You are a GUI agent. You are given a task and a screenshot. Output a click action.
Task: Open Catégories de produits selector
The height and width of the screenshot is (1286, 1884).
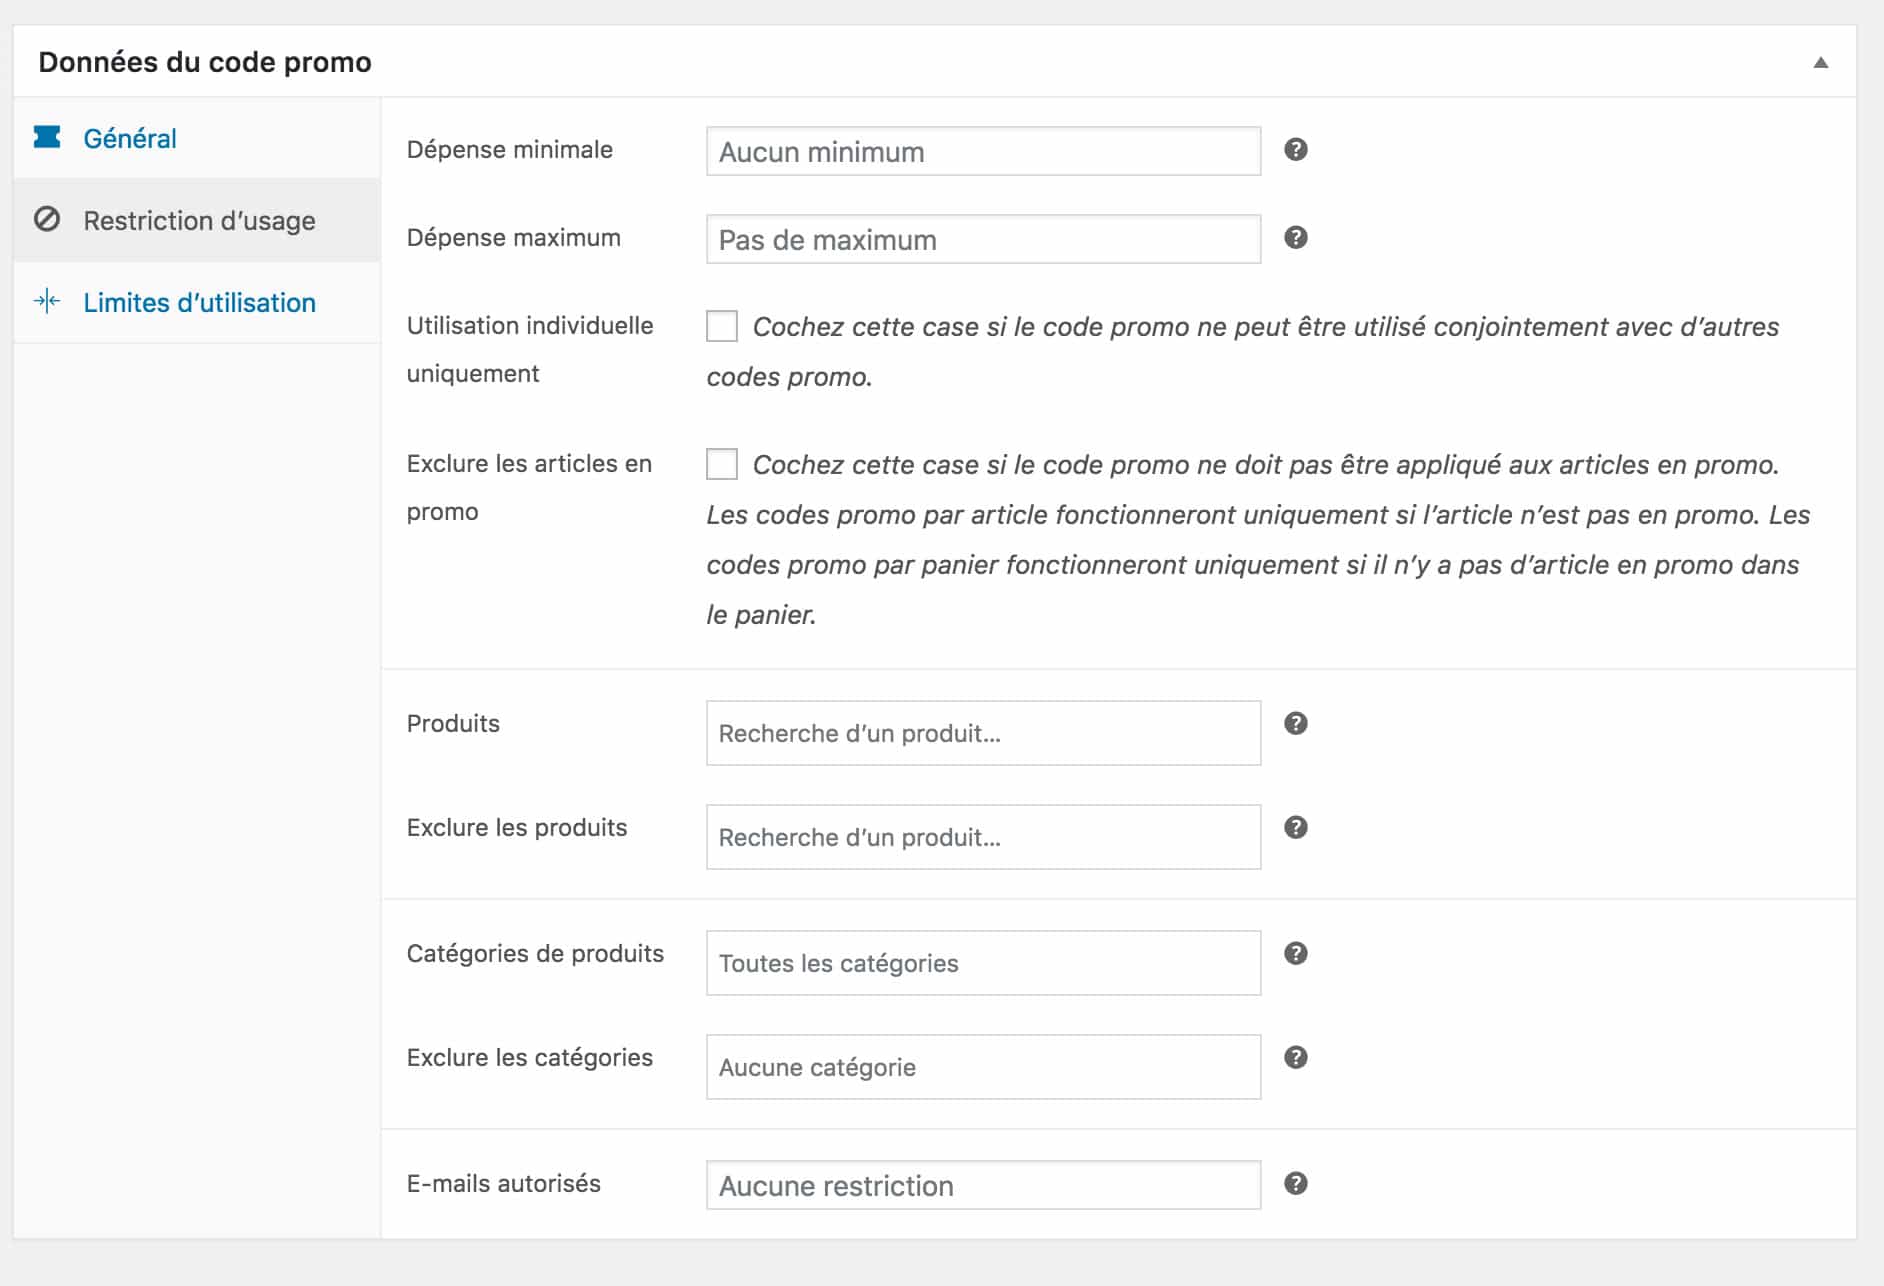(983, 963)
